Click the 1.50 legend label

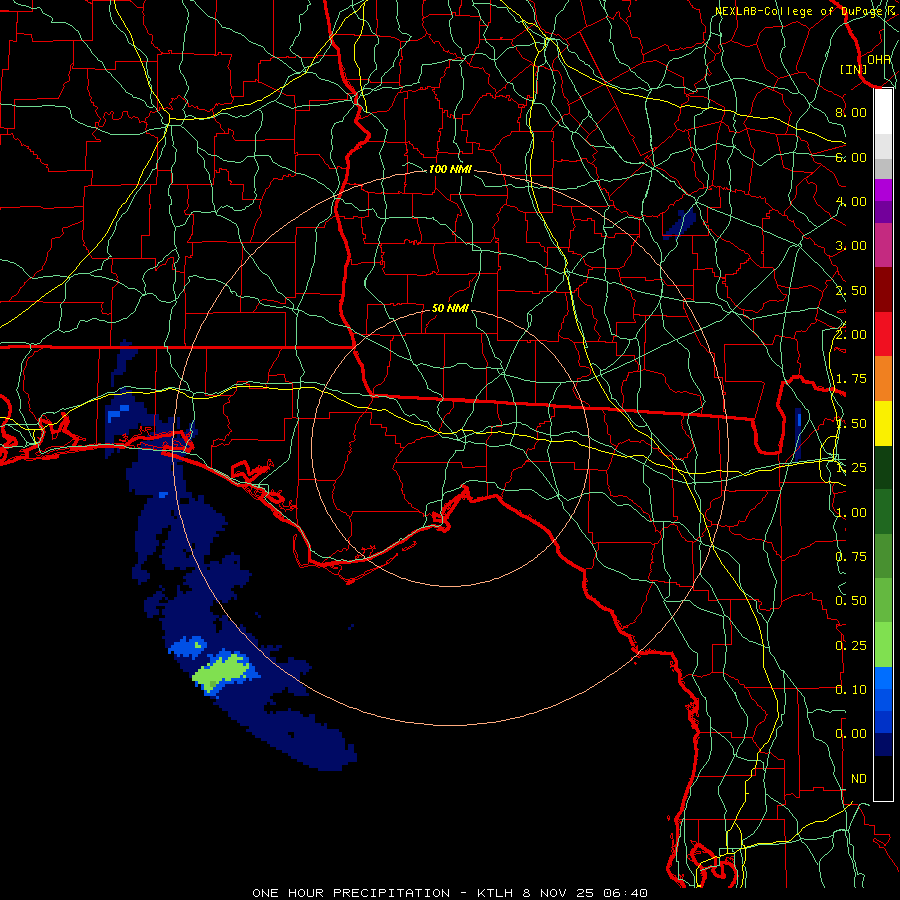(x=851, y=424)
